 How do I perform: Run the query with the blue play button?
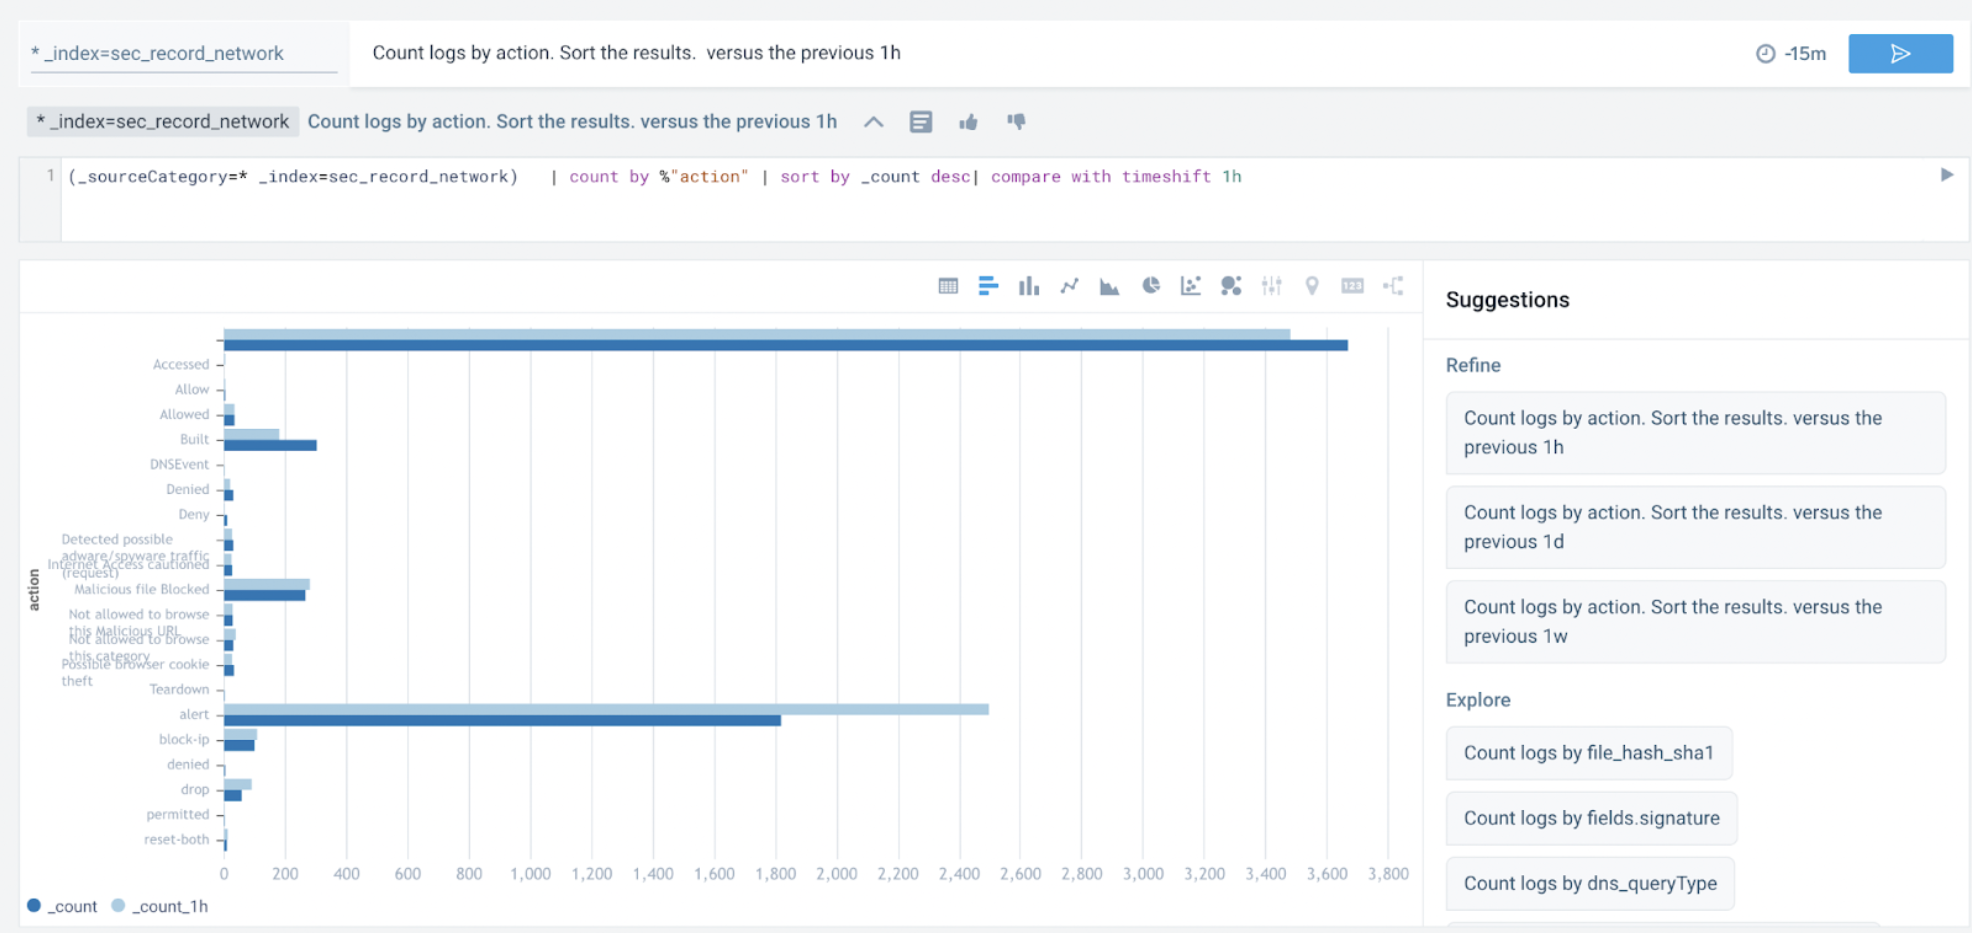coord(1900,54)
